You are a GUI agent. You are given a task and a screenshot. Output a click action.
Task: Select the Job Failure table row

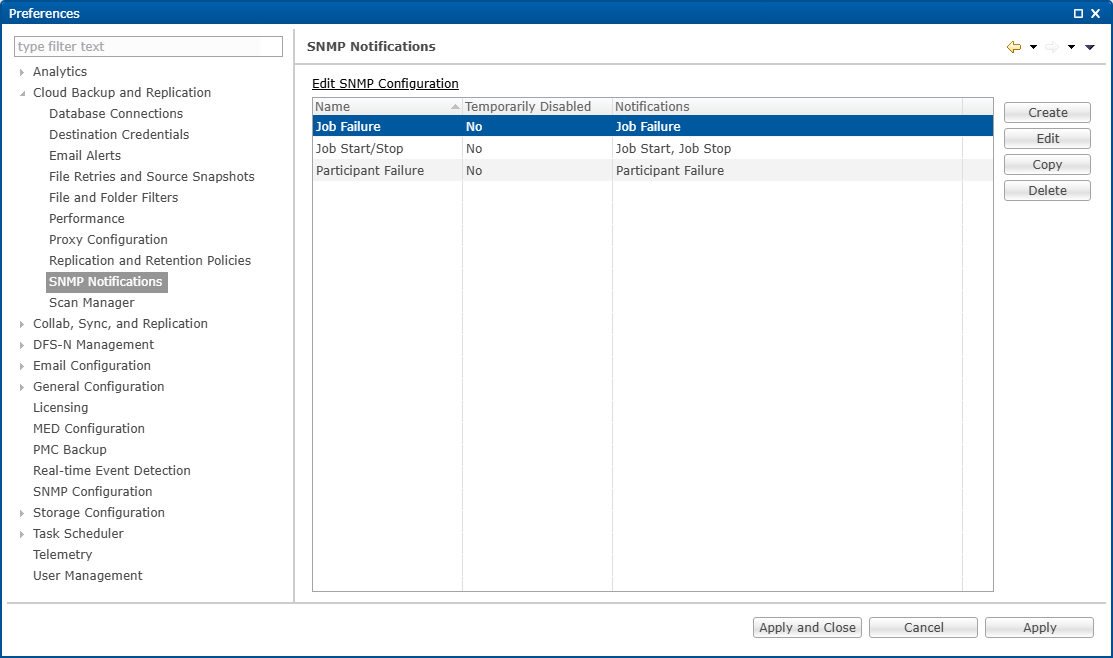pyautogui.click(x=652, y=126)
